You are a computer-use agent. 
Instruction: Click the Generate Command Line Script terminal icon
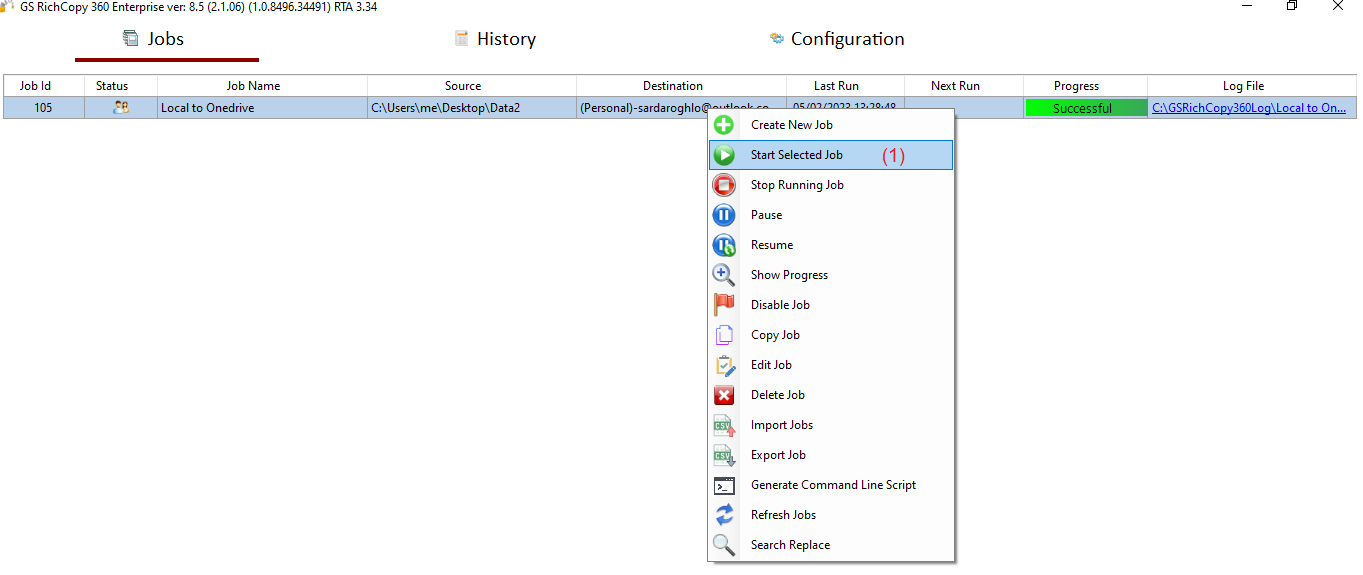(724, 485)
